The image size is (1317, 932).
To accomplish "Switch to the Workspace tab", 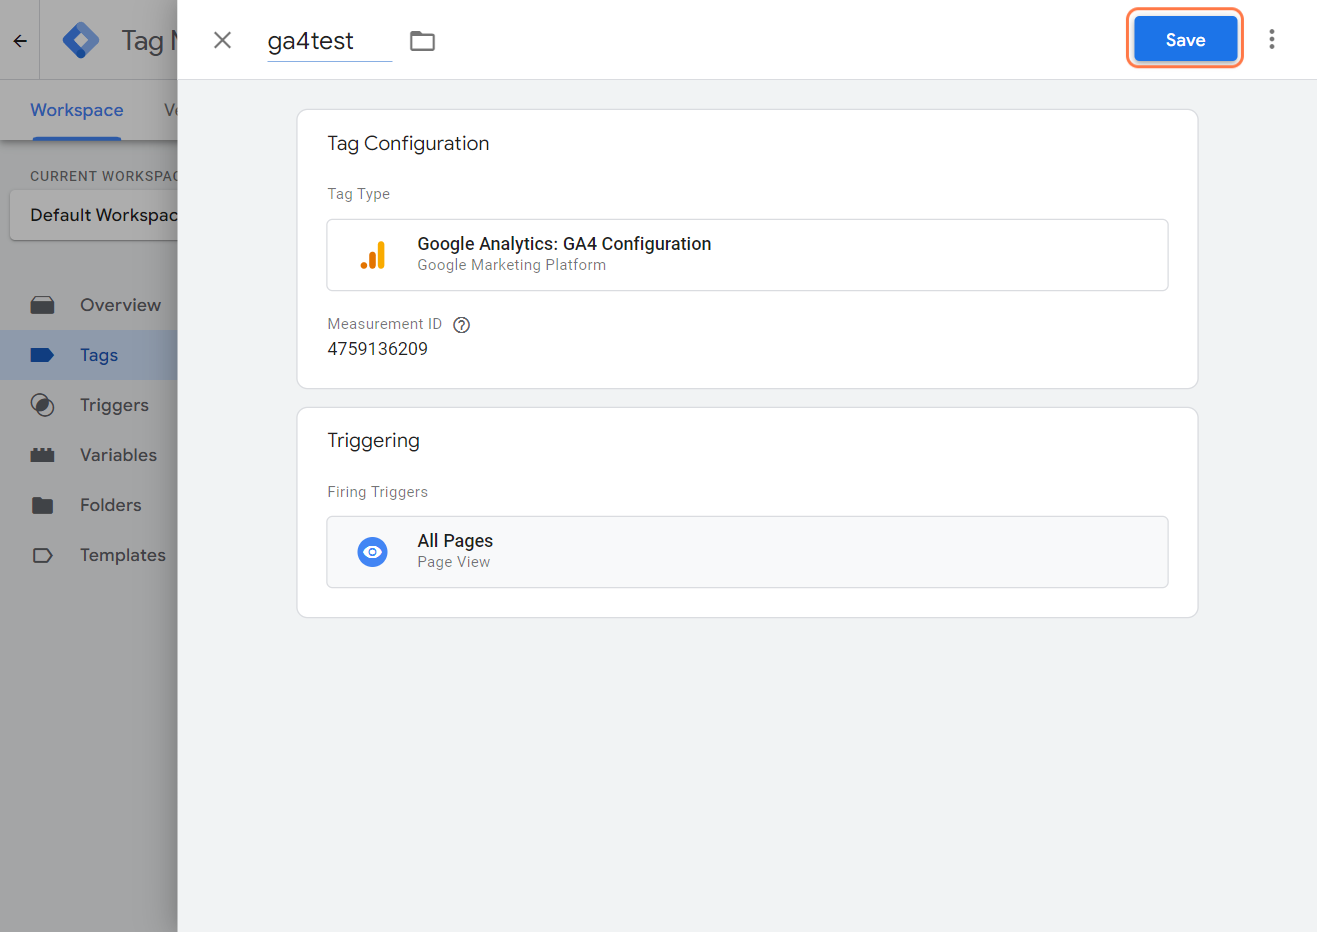I will pos(77,110).
